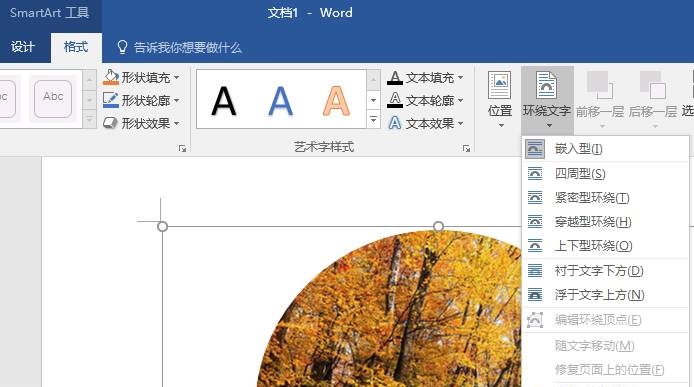Image resolution: width=694 pixels, height=387 pixels.
Task: Select the blue A WordArt style
Action: click(x=281, y=101)
